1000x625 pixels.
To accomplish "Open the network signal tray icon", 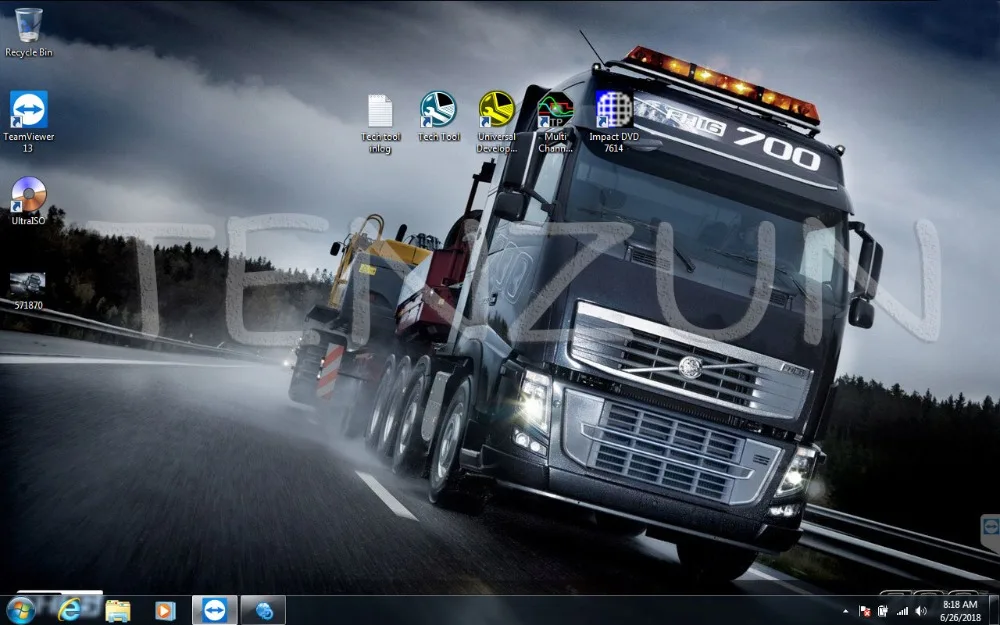I will click(x=902, y=612).
